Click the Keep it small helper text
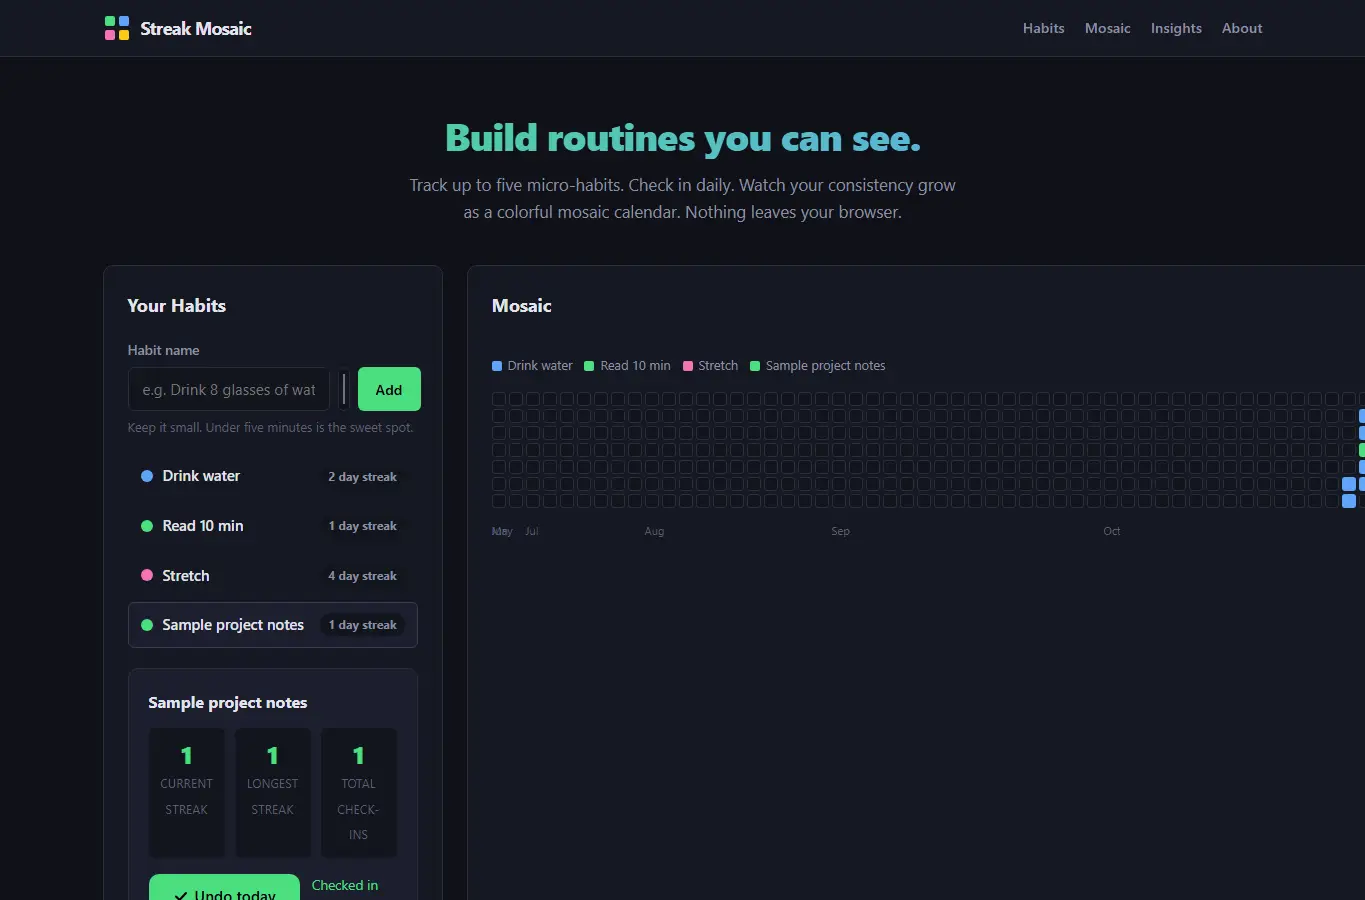Viewport: 1365px width, 900px height. click(x=270, y=428)
